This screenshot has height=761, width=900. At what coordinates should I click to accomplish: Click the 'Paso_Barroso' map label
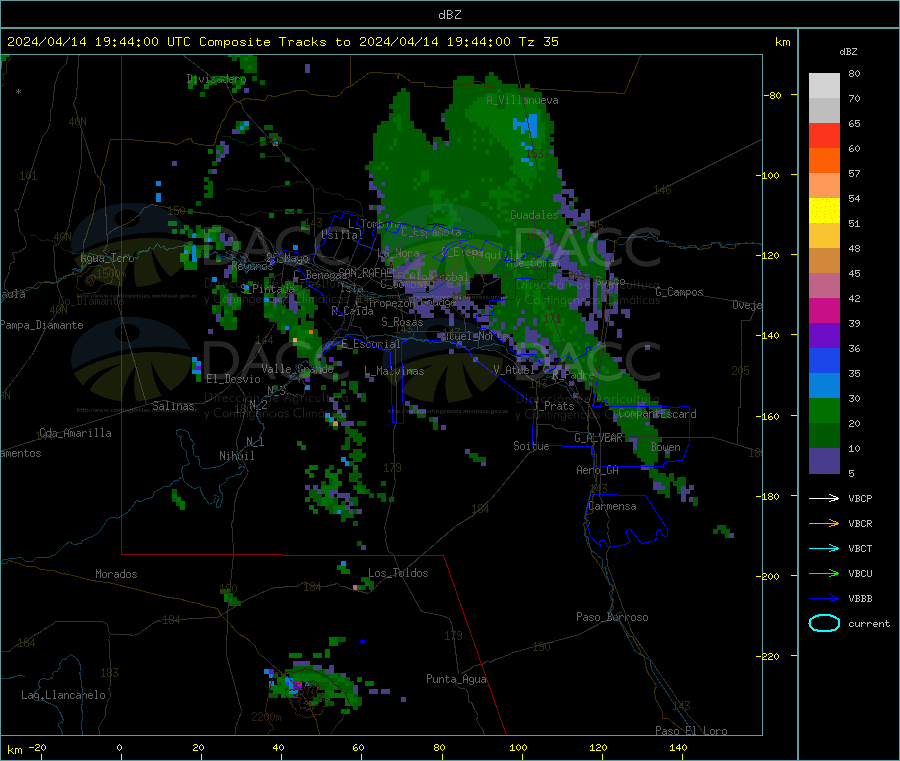point(612,617)
